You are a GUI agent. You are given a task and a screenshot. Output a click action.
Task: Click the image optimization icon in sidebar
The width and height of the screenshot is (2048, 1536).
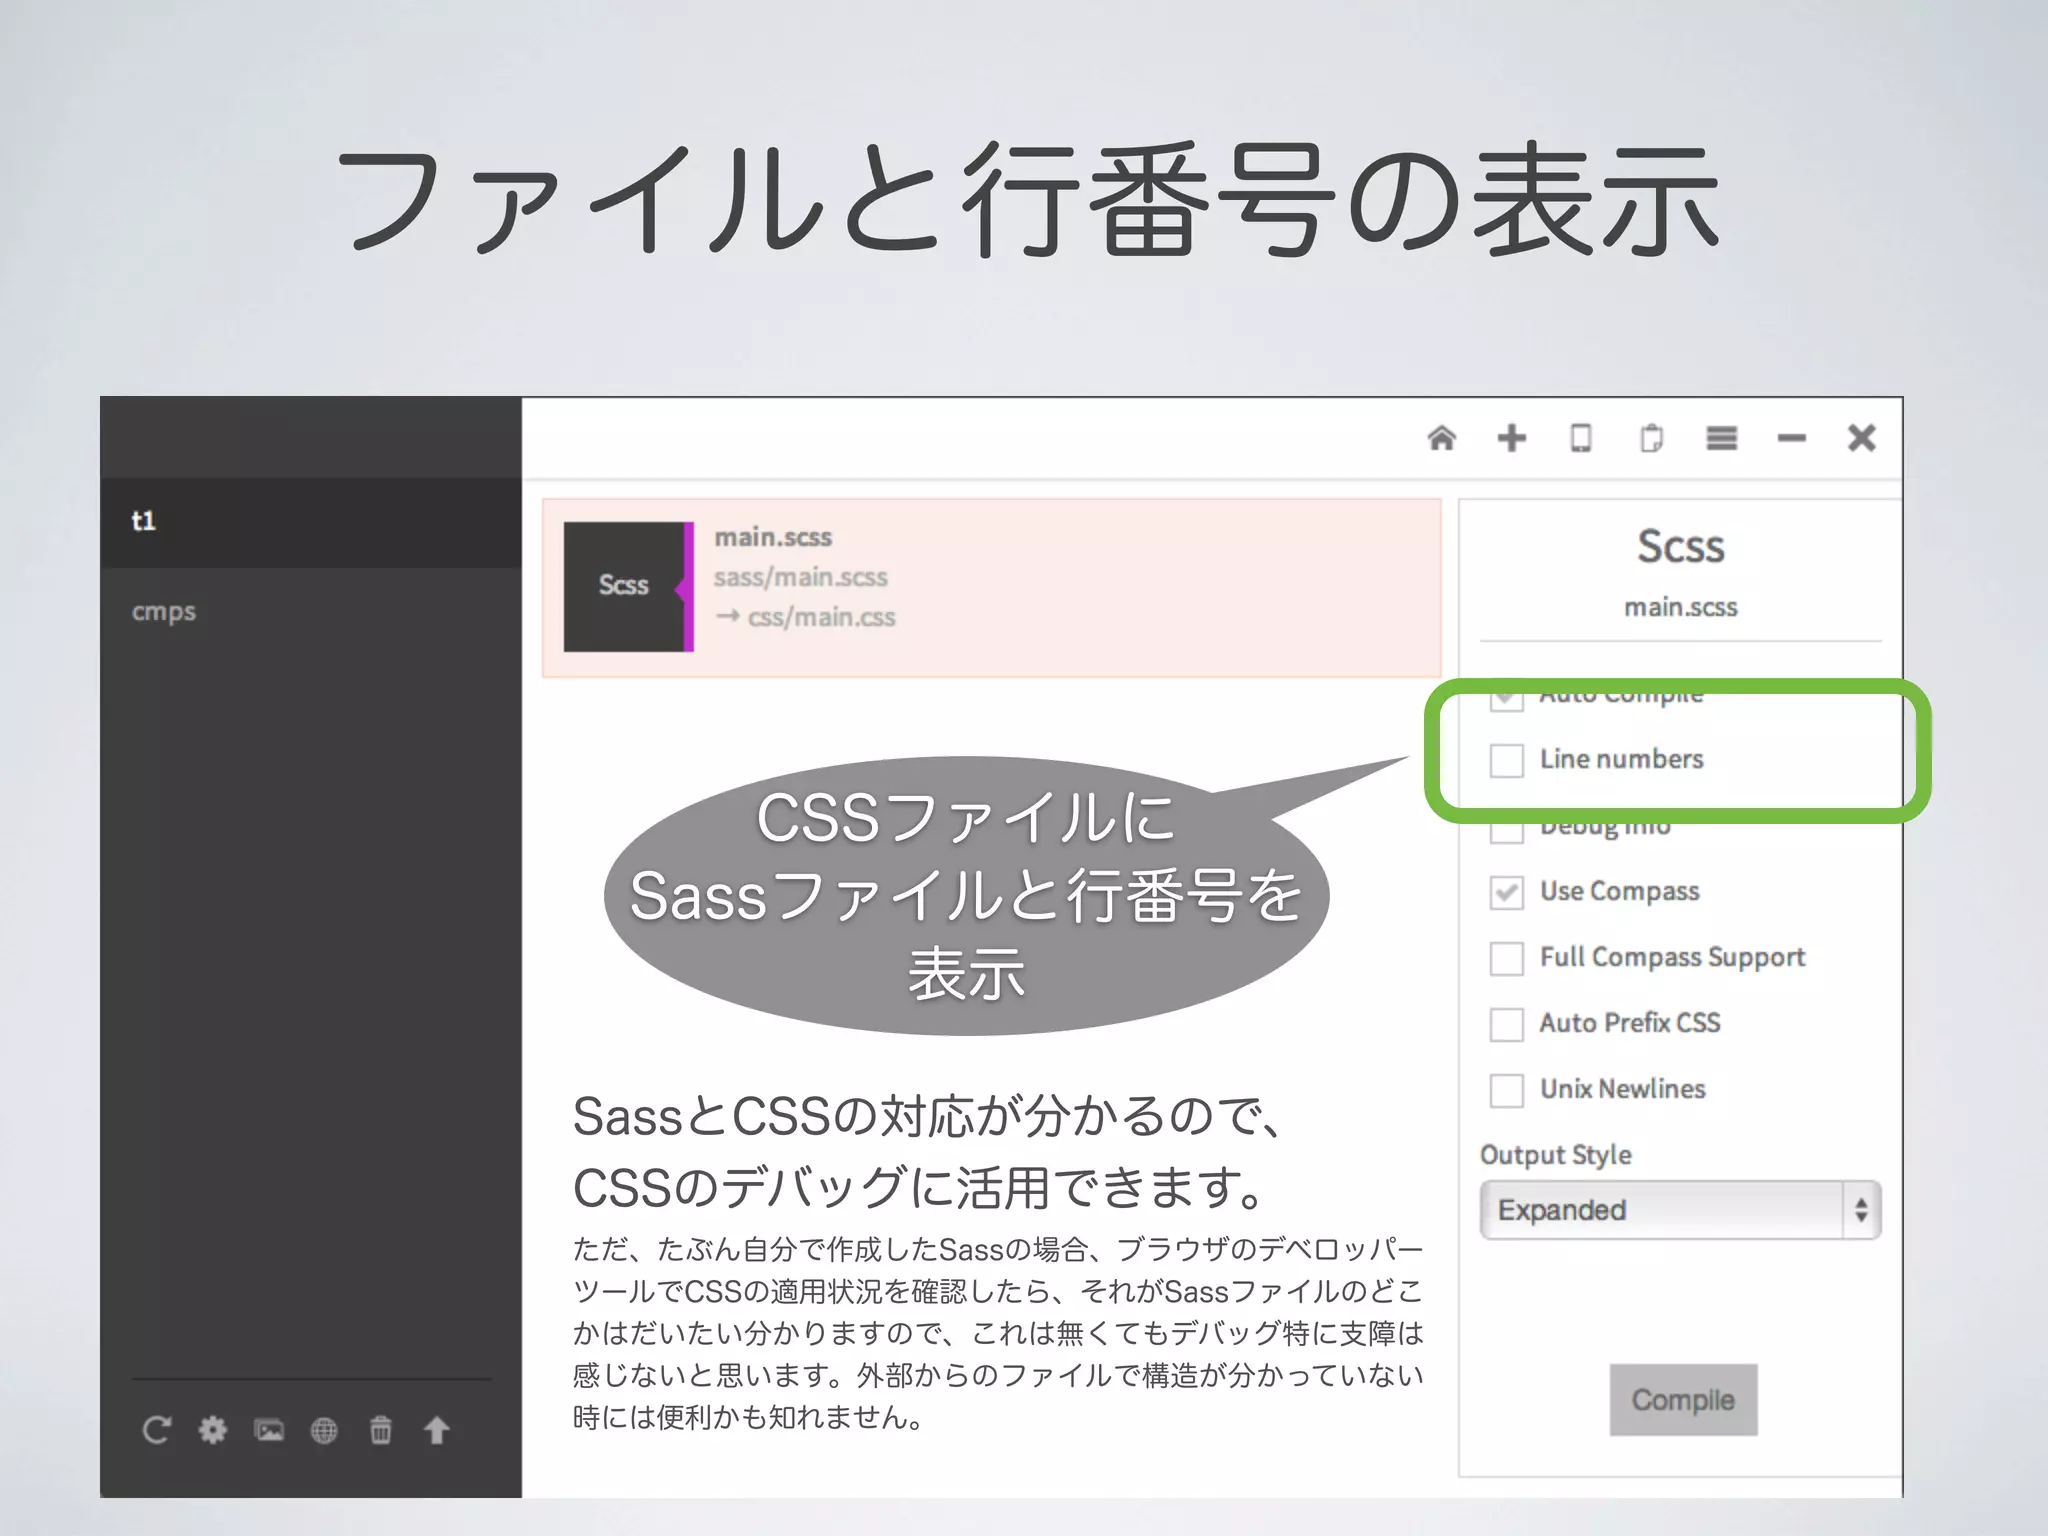click(x=269, y=1430)
